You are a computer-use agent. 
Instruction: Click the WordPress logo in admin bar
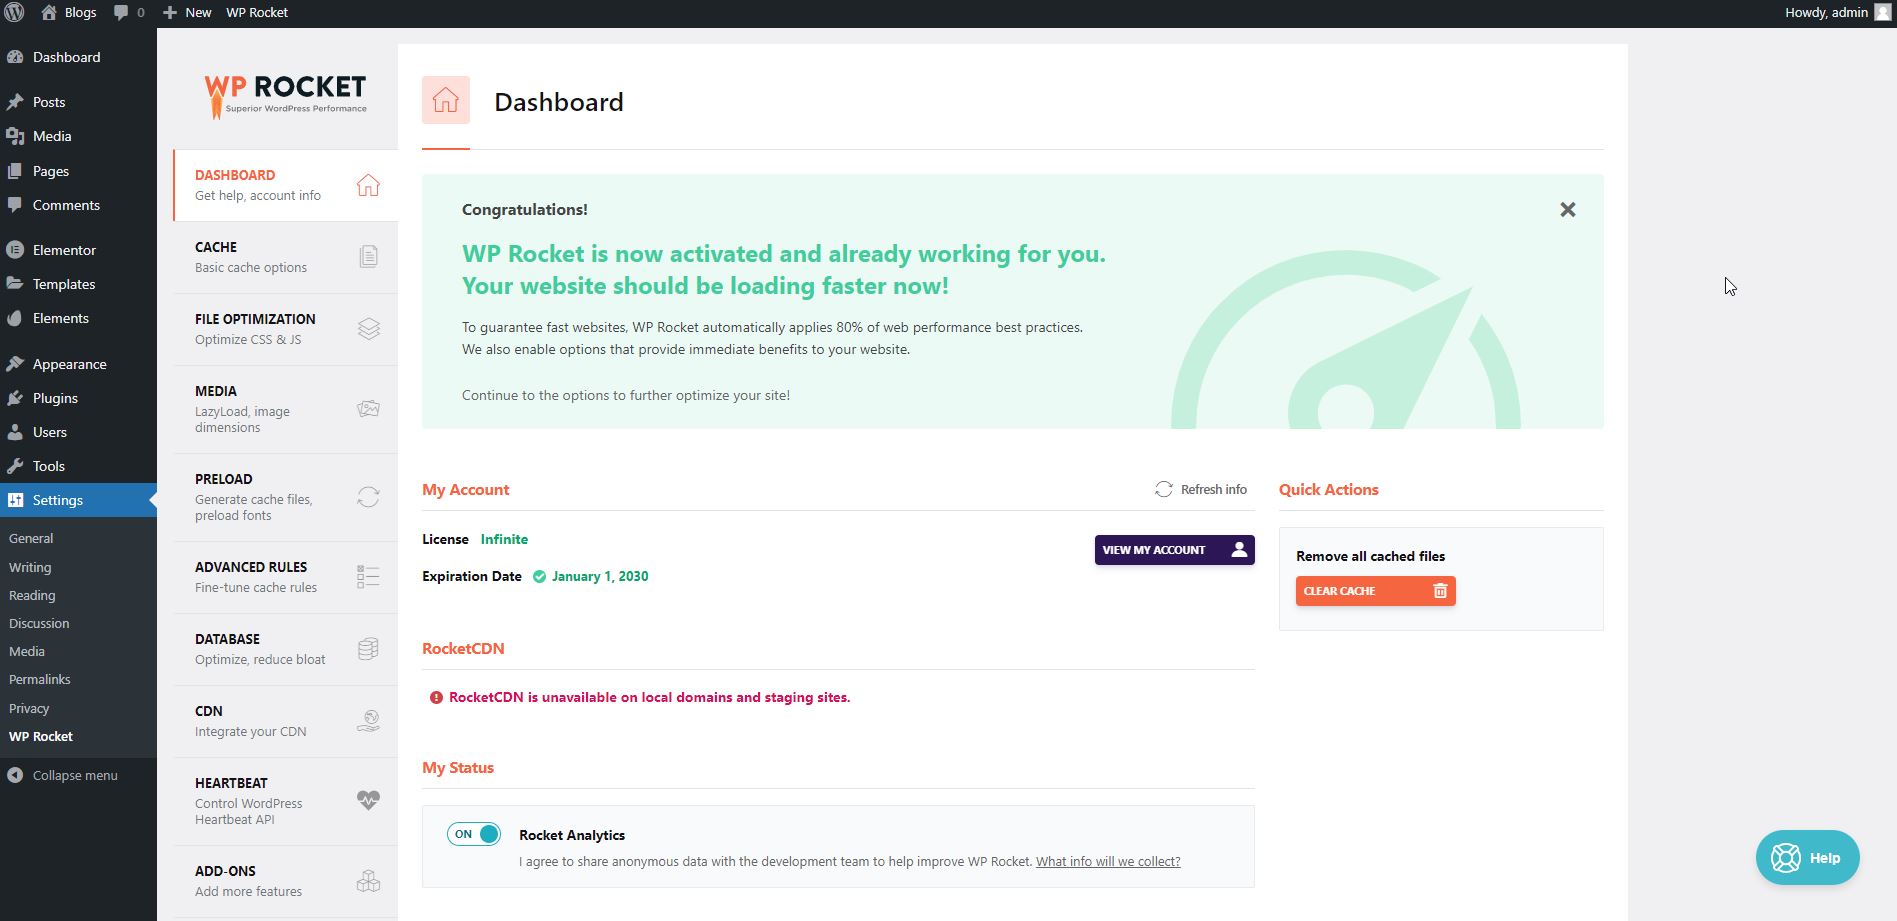[x=14, y=13]
